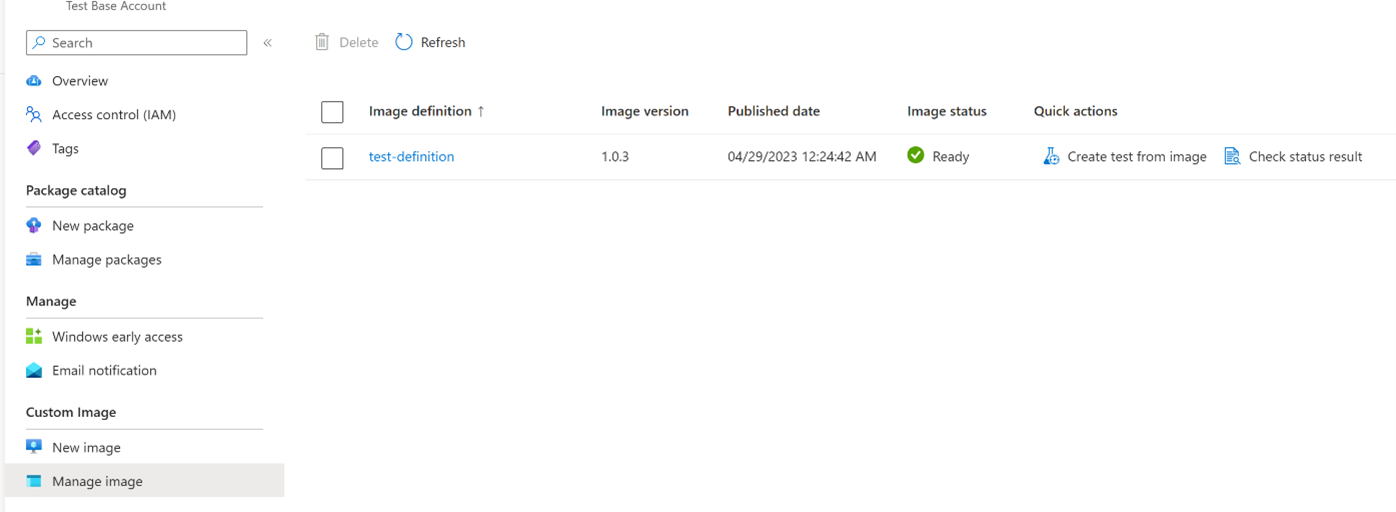
Task: Click the New package upload icon
Action: coord(34,226)
